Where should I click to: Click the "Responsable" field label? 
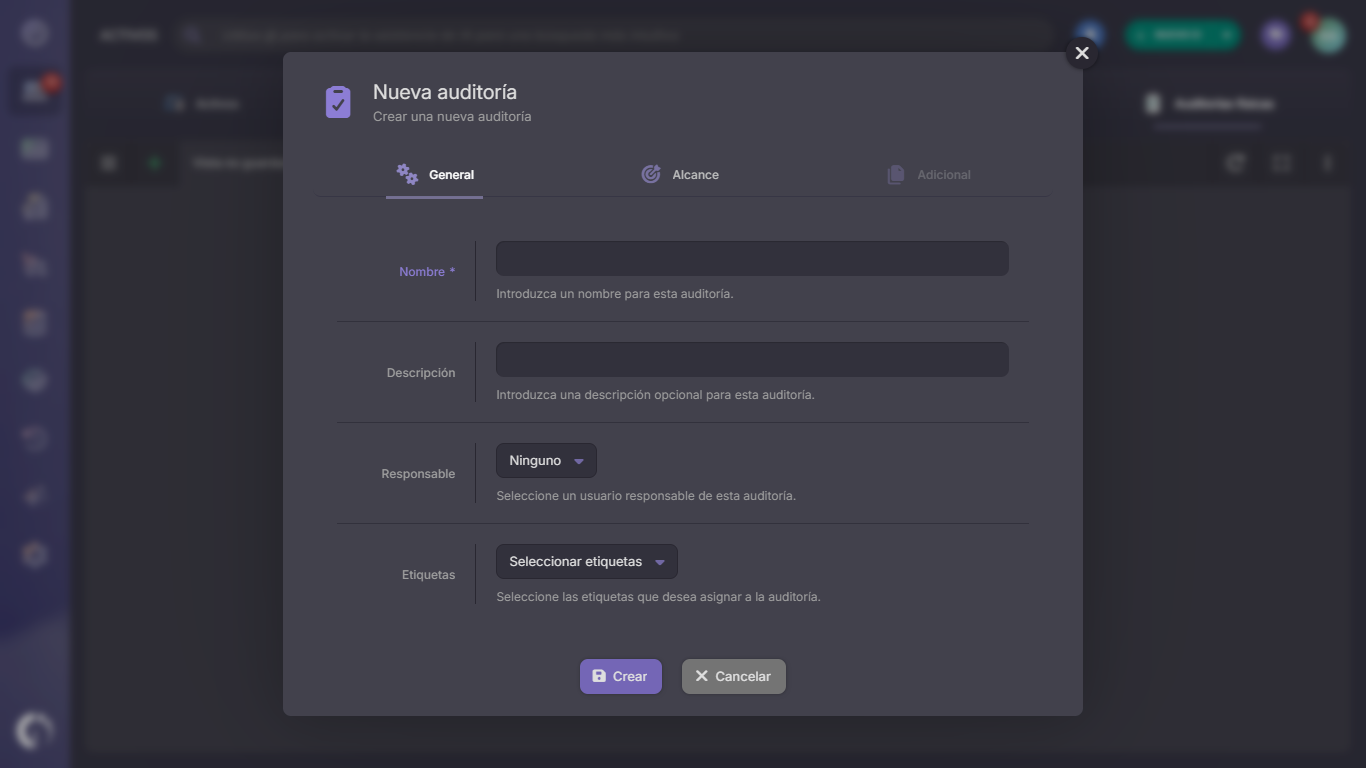click(418, 474)
